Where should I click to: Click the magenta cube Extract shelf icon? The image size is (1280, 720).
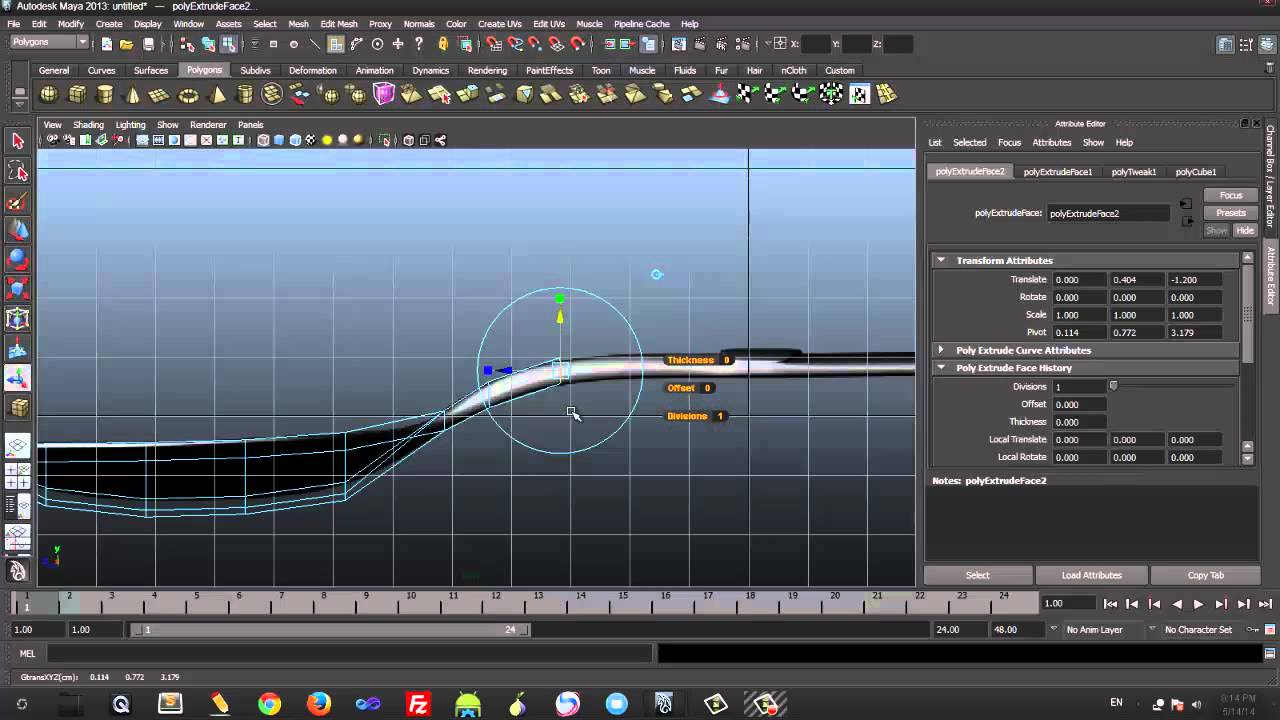[384, 95]
